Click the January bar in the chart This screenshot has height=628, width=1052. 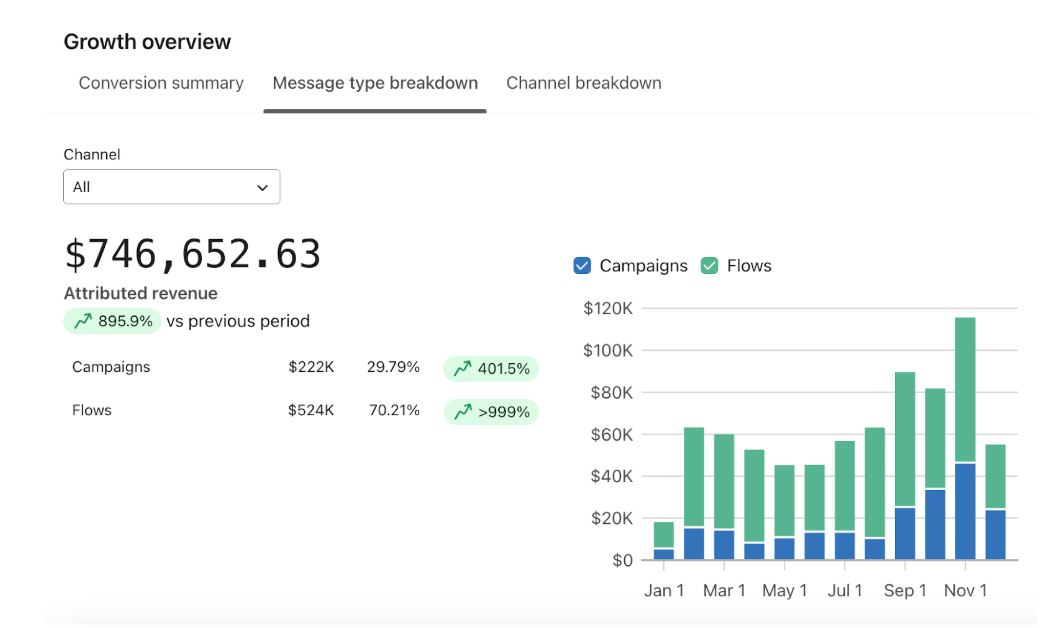tap(664, 541)
